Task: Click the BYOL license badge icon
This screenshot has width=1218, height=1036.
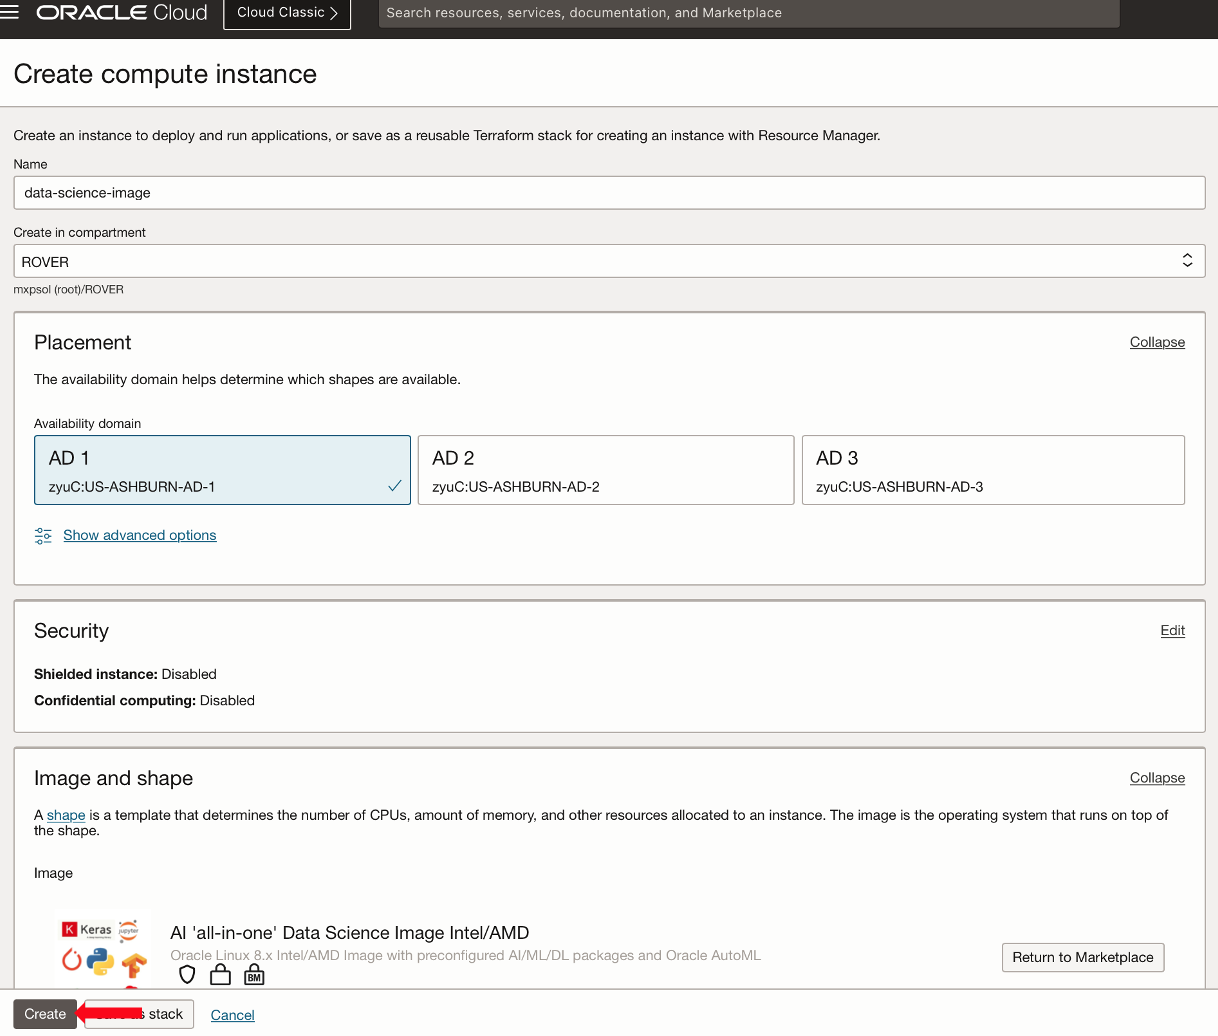Action: pyautogui.click(x=254, y=974)
